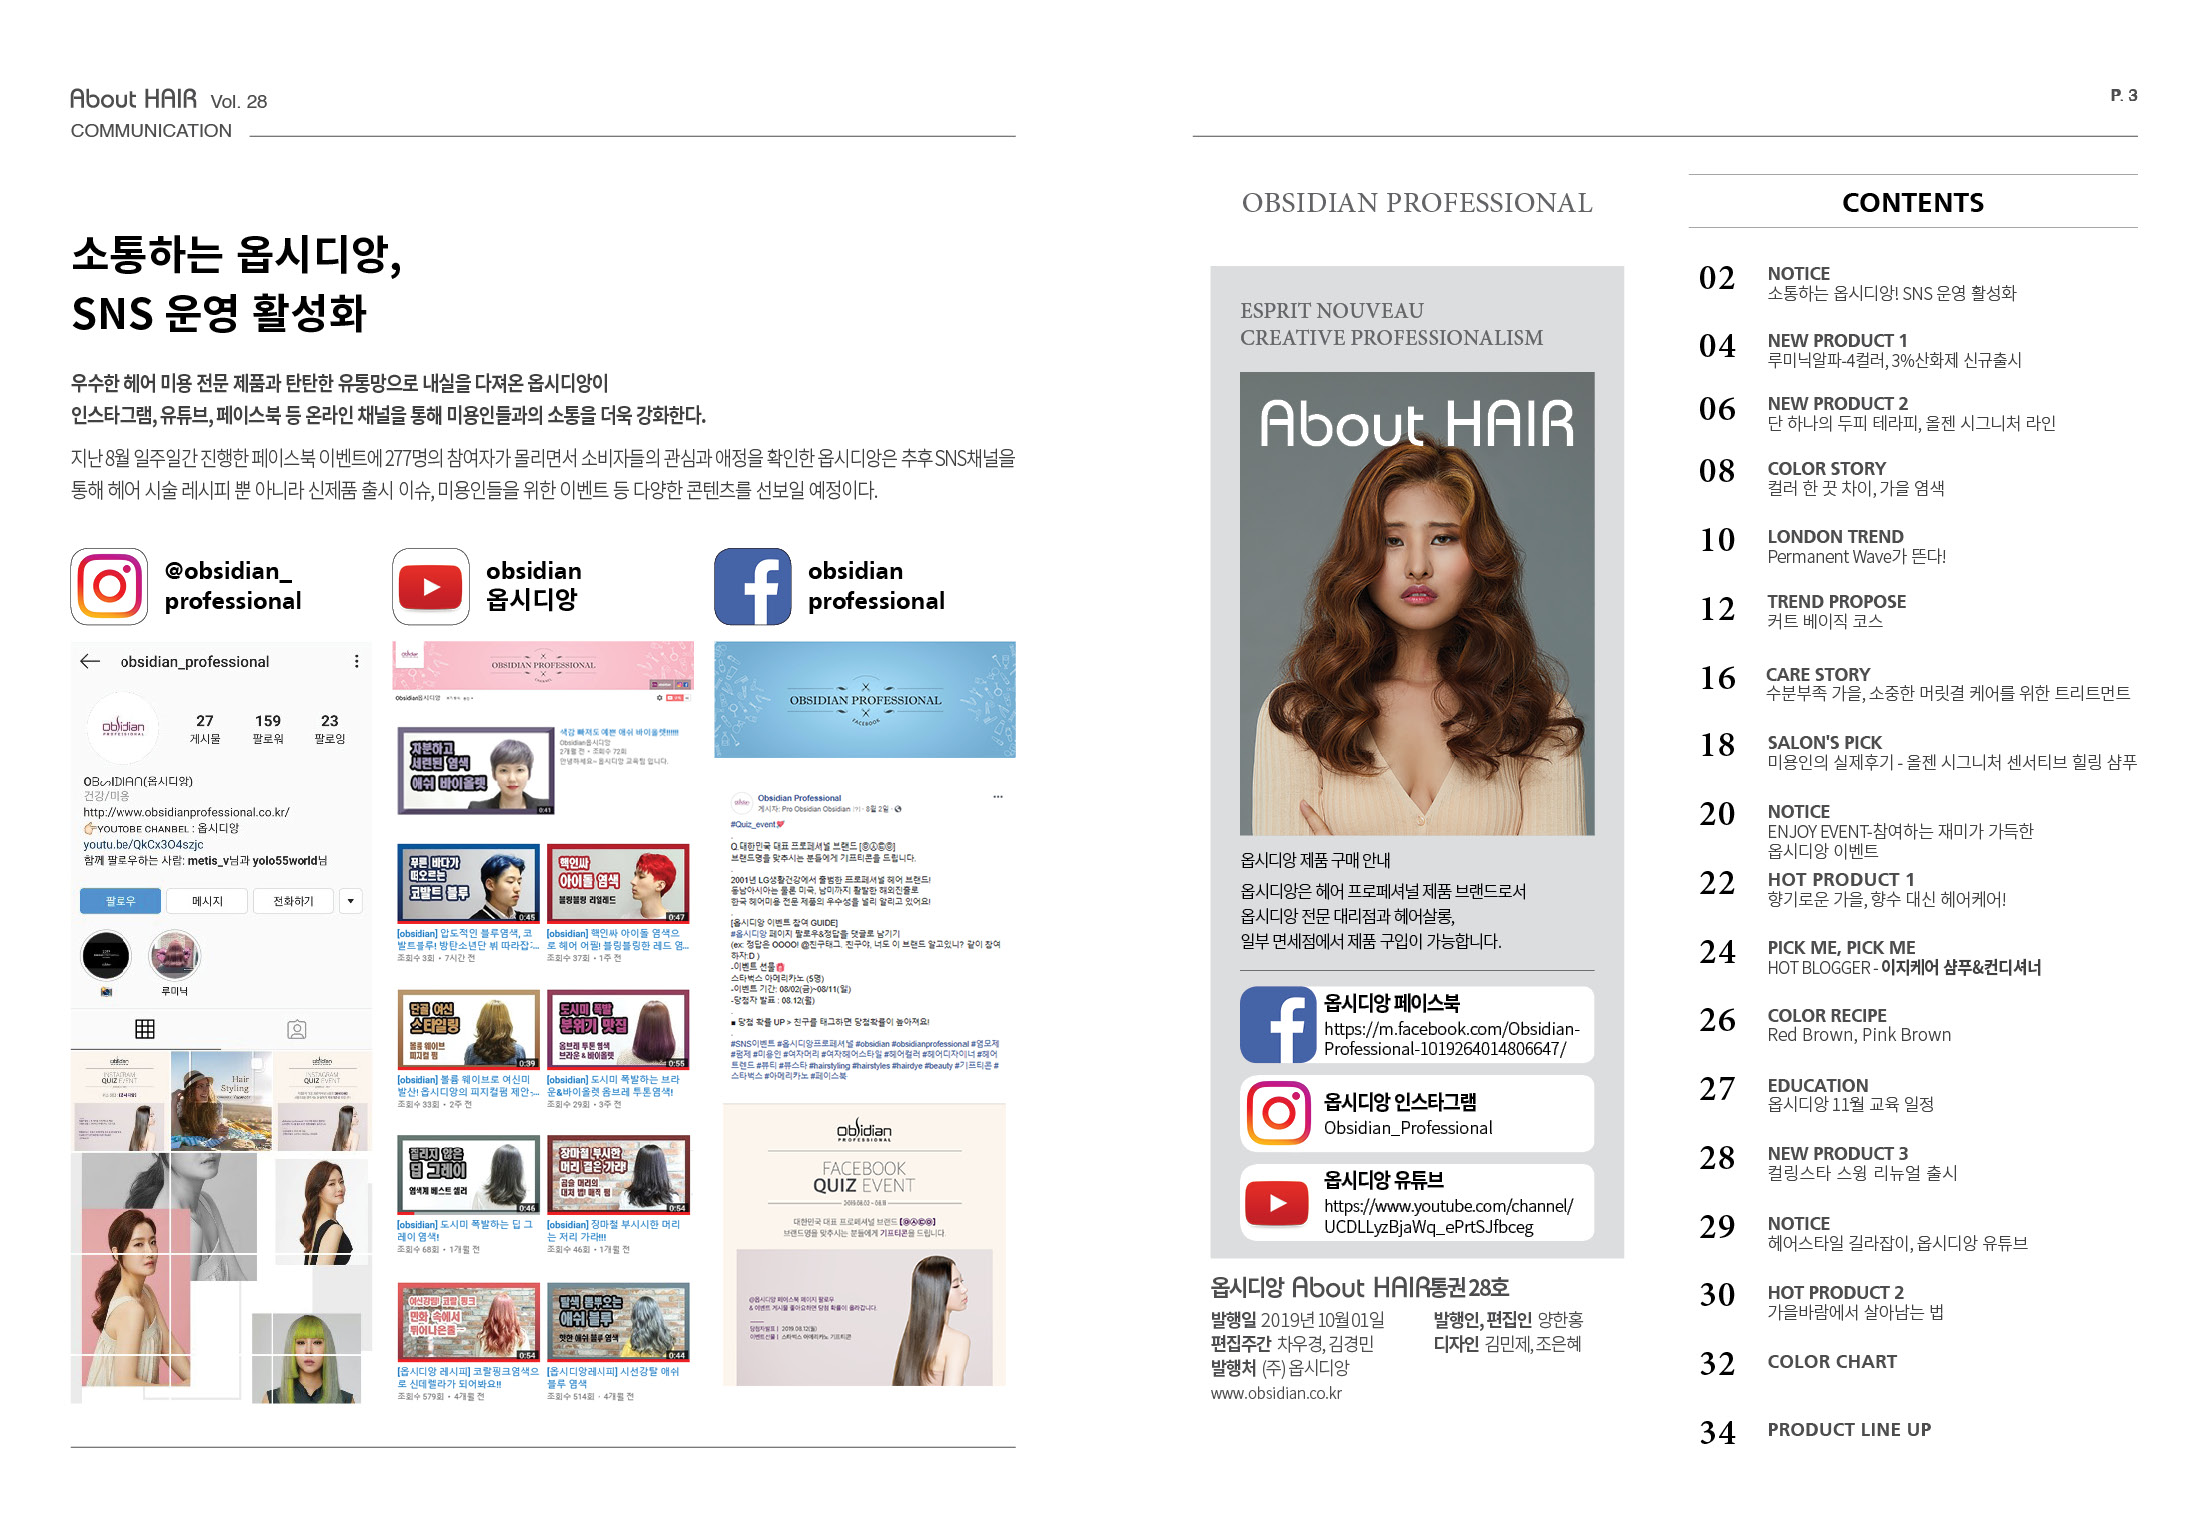Open the green-haired model Instagram post
The width and height of the screenshot is (2209, 1518).
pos(306,1358)
